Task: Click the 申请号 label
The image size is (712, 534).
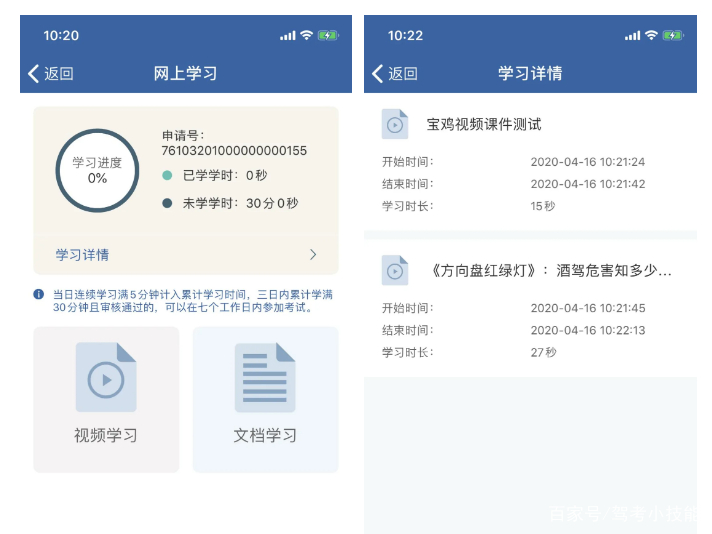Action: (x=183, y=135)
